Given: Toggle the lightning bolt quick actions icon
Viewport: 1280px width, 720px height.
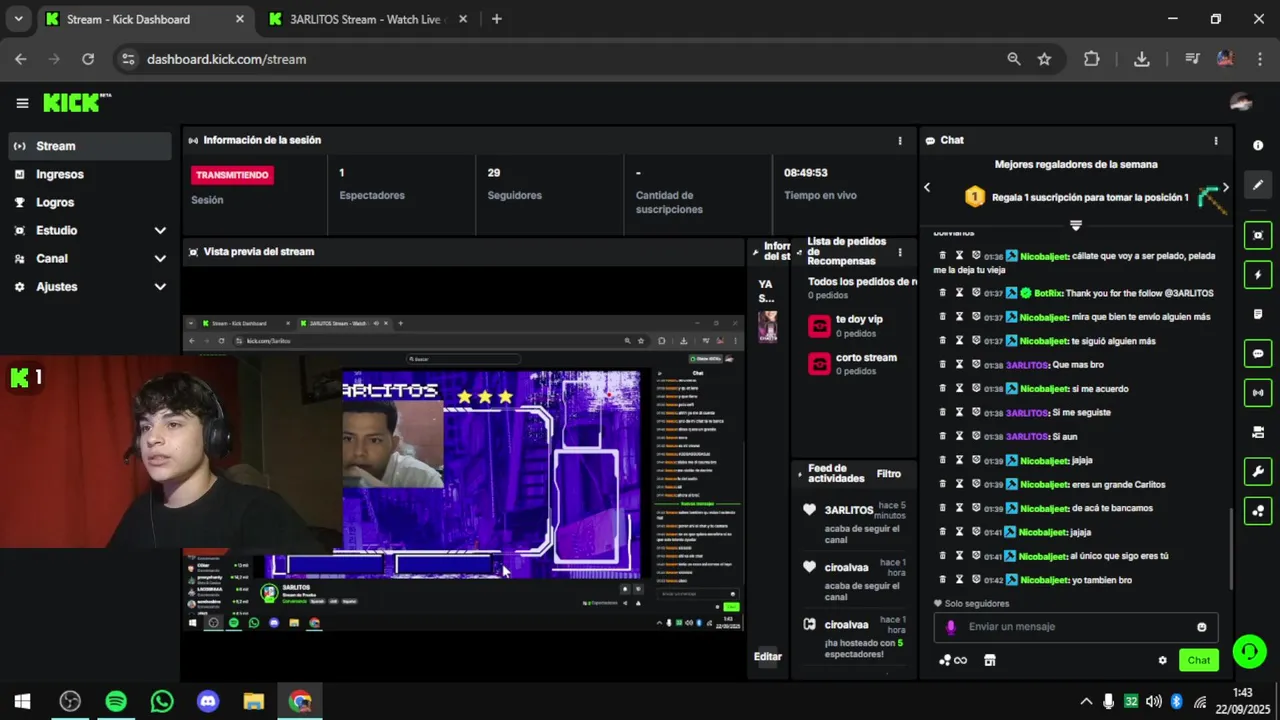Looking at the screenshot, I should (1258, 275).
